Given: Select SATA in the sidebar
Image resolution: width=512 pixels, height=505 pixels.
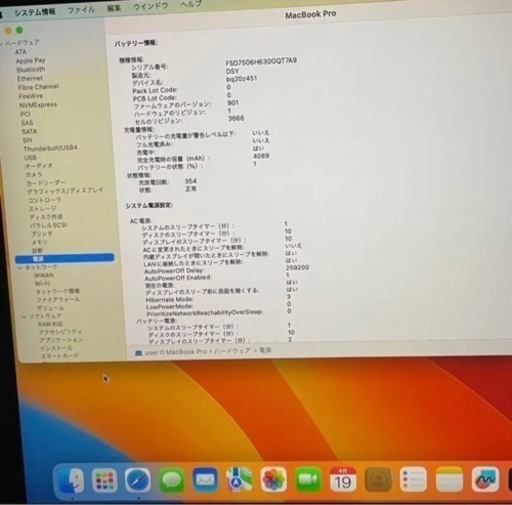Looking at the screenshot, I should click(x=29, y=131).
